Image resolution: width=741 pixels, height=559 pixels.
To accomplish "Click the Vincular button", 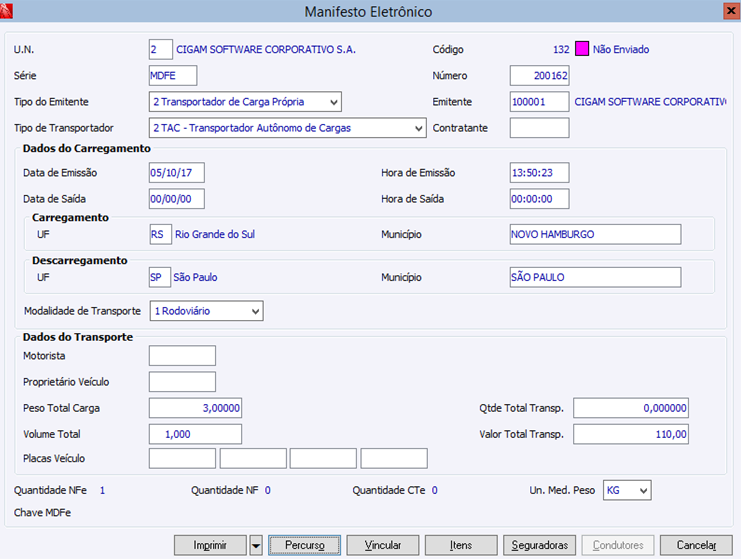I will coord(383,545).
